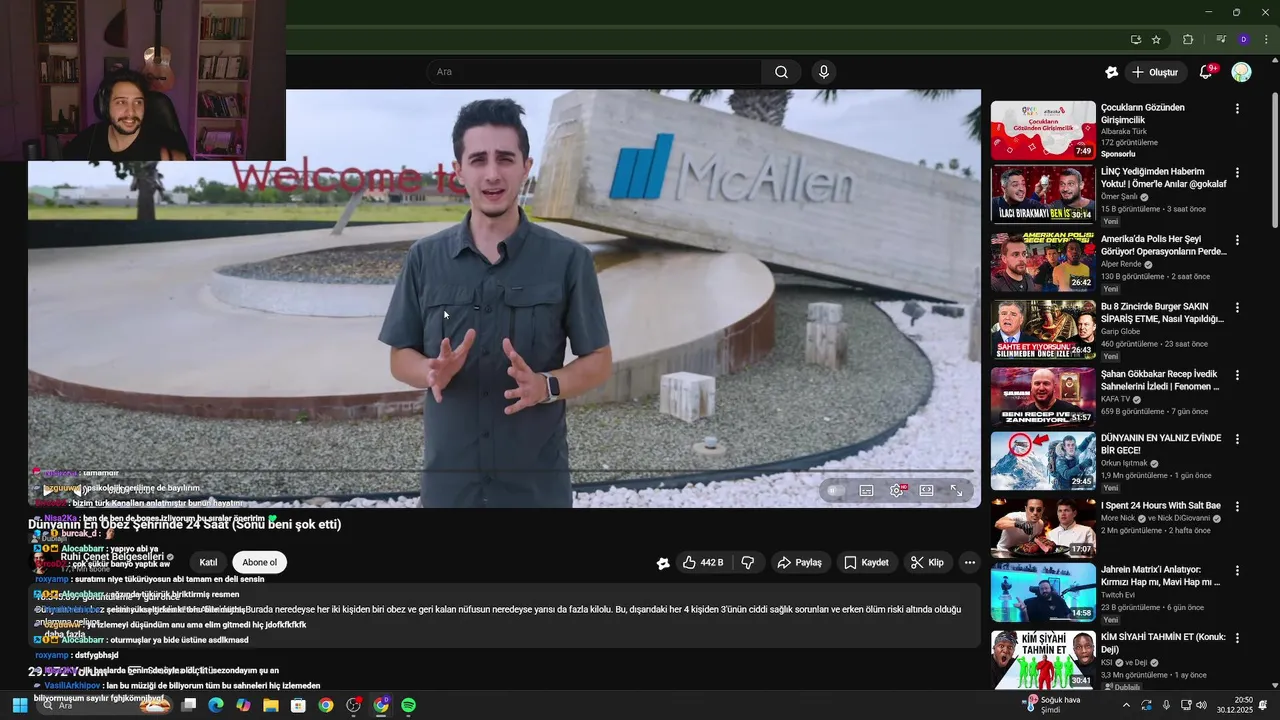This screenshot has height=720, width=1280.
Task: Click the YouTube Ara search field
Action: tap(595, 72)
